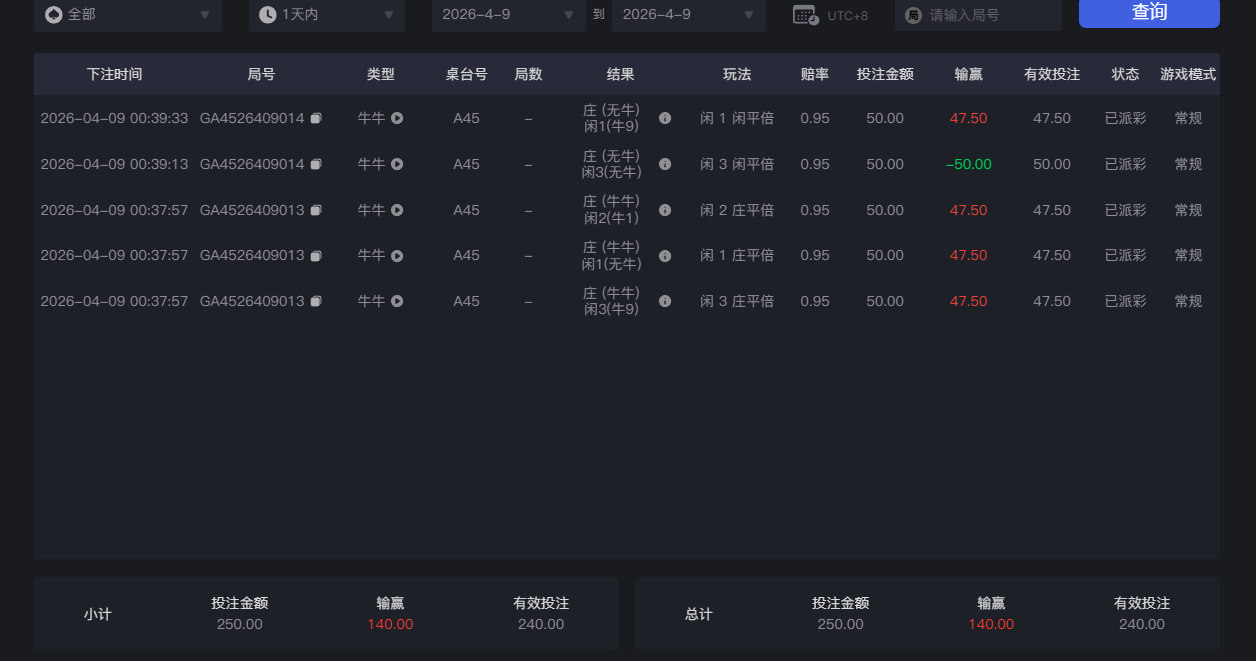Select the 状态 column header
The height and width of the screenshot is (661, 1256).
pos(1124,73)
